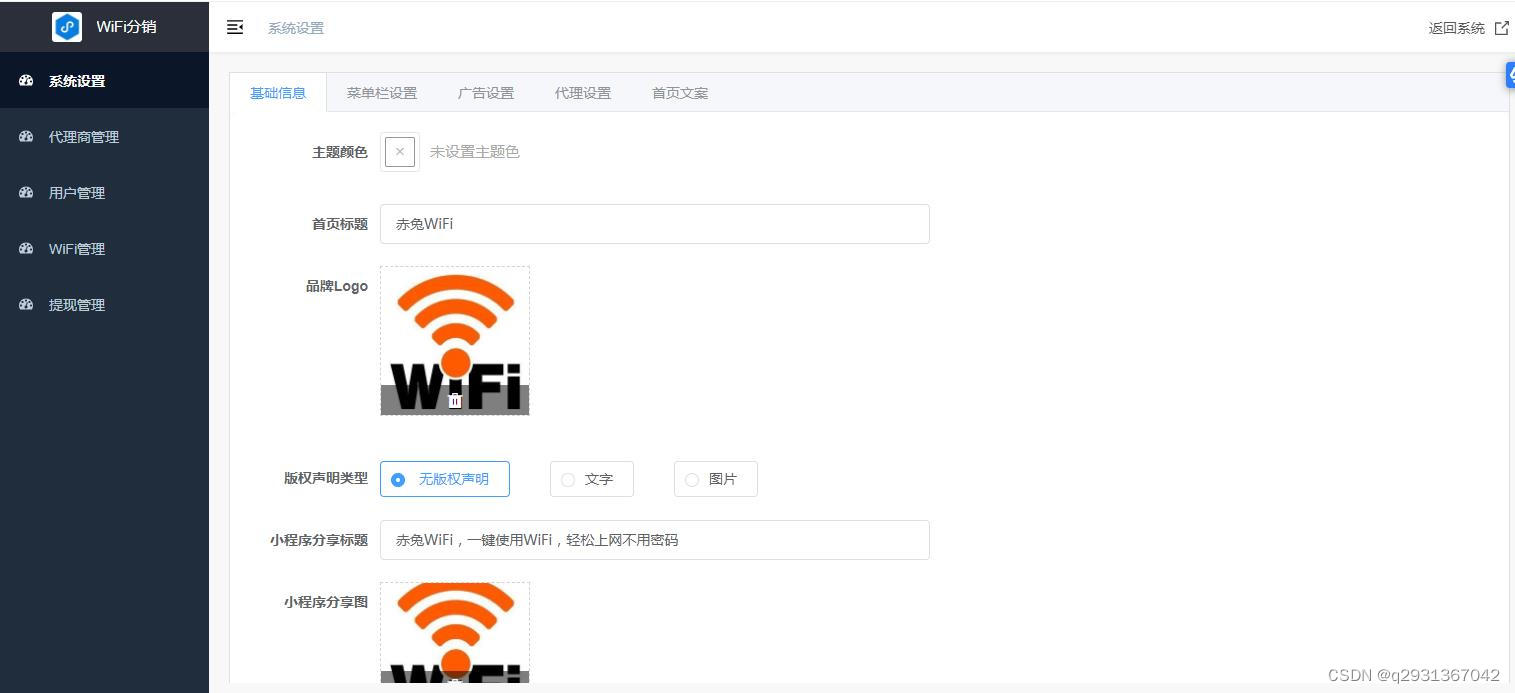
Task: Select the 无版权声明 radio option
Action: pyautogui.click(x=445, y=479)
